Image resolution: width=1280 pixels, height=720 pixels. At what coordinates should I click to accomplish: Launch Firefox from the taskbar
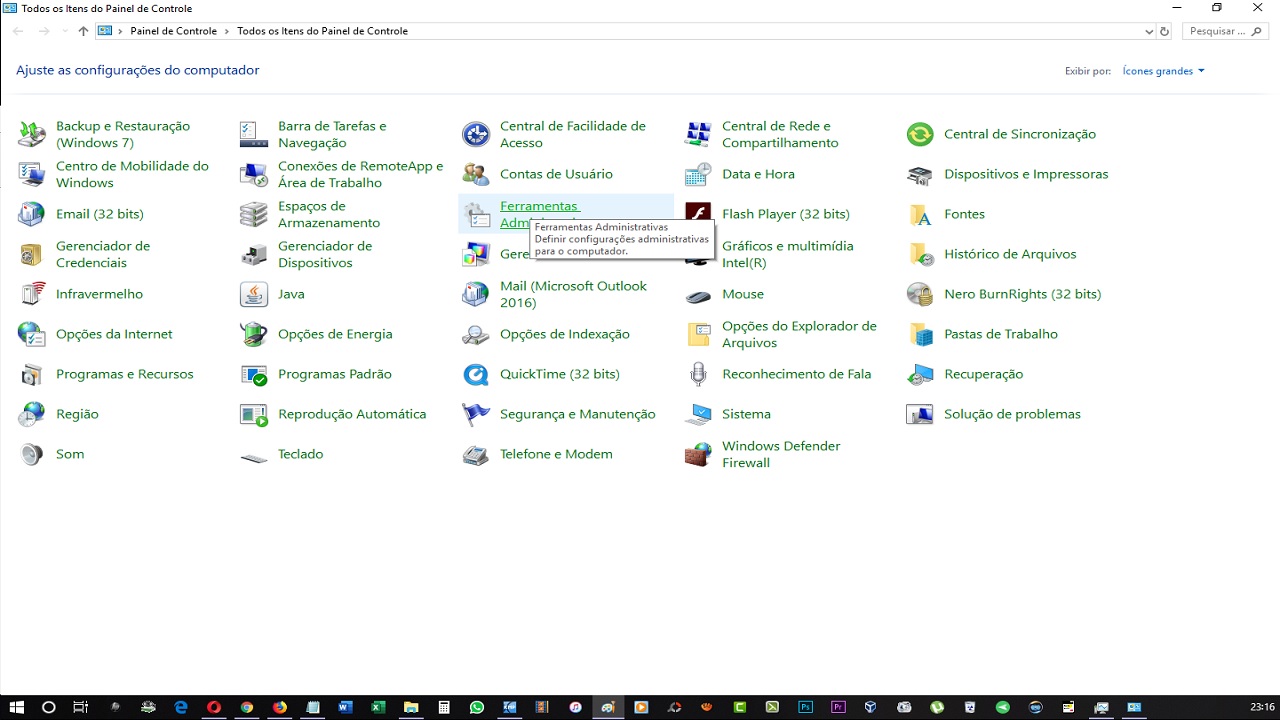[x=279, y=707]
